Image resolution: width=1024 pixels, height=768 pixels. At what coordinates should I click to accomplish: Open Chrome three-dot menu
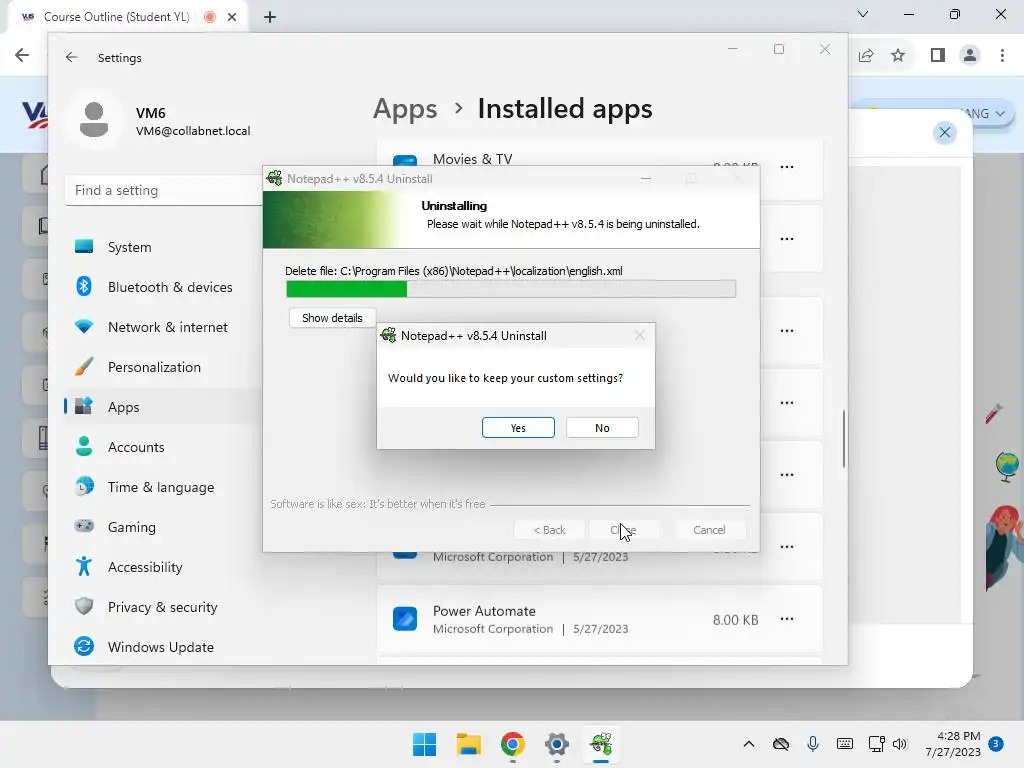point(1002,56)
